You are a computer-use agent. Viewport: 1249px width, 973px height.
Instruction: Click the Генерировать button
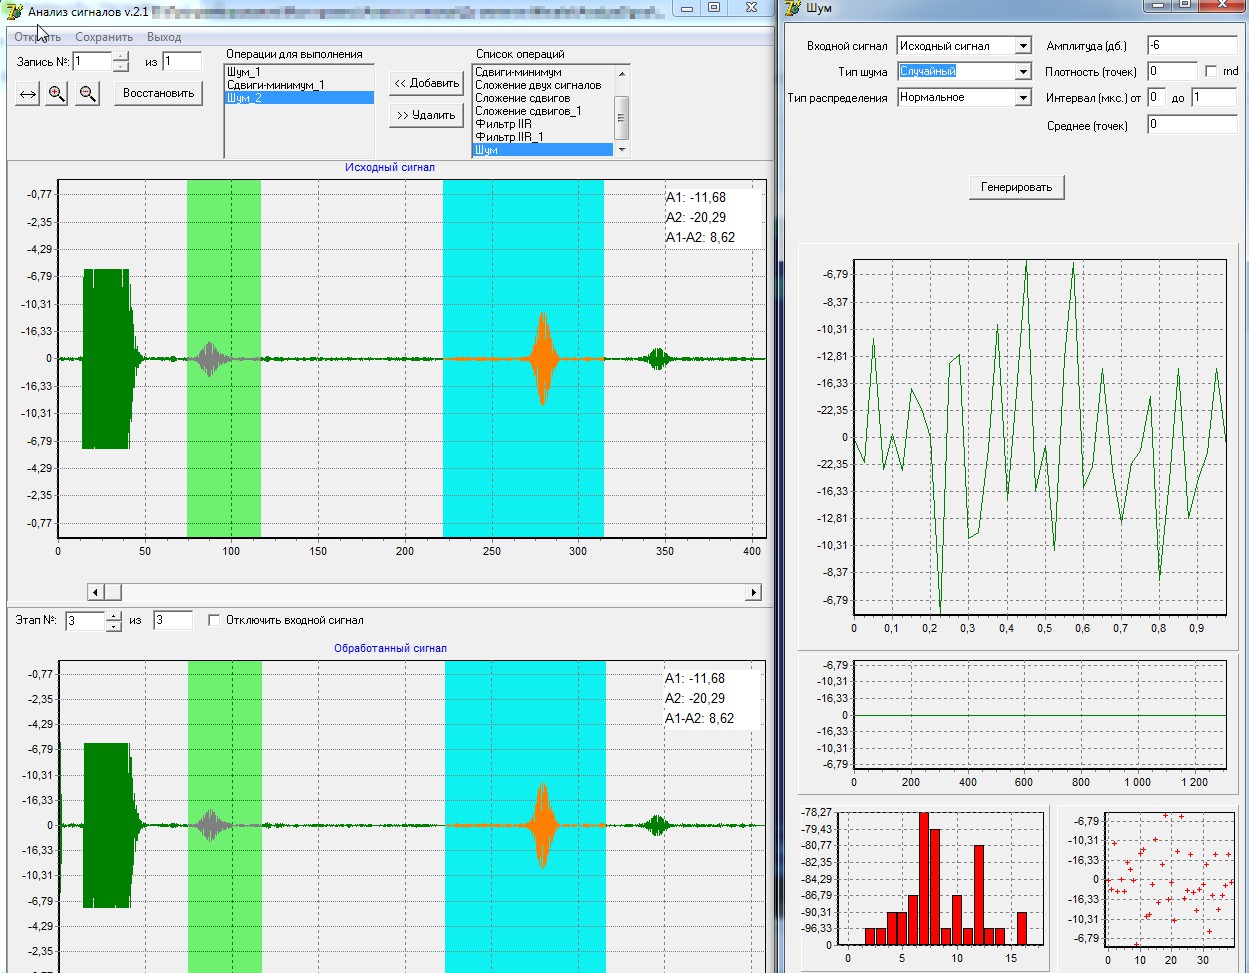(1017, 187)
